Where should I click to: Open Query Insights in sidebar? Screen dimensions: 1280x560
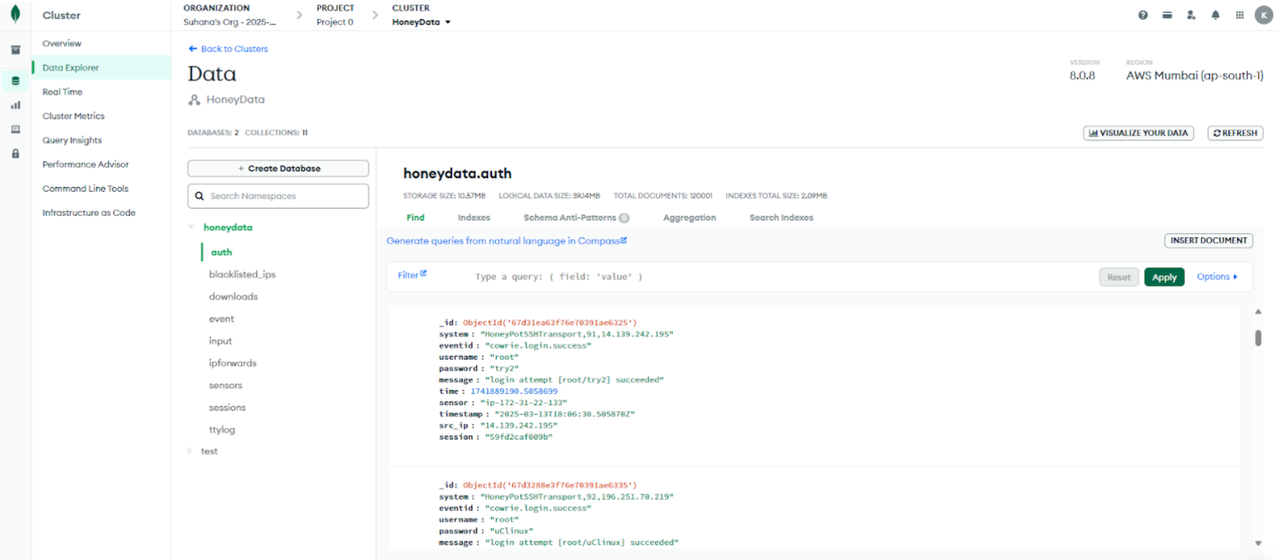point(72,140)
